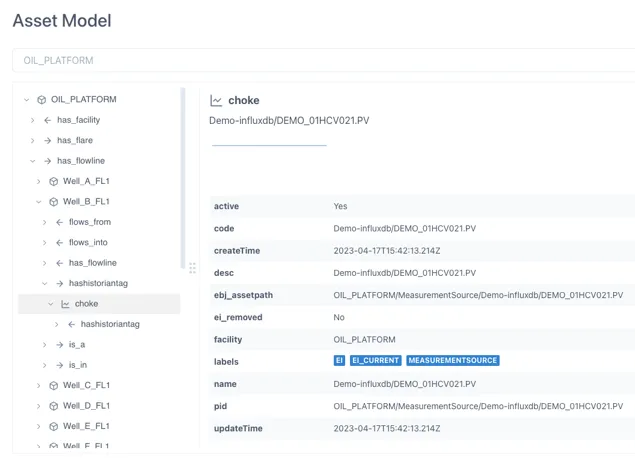This screenshot has height=458, width=635.
Task: Expand the is_in node
Action: click(x=45, y=365)
